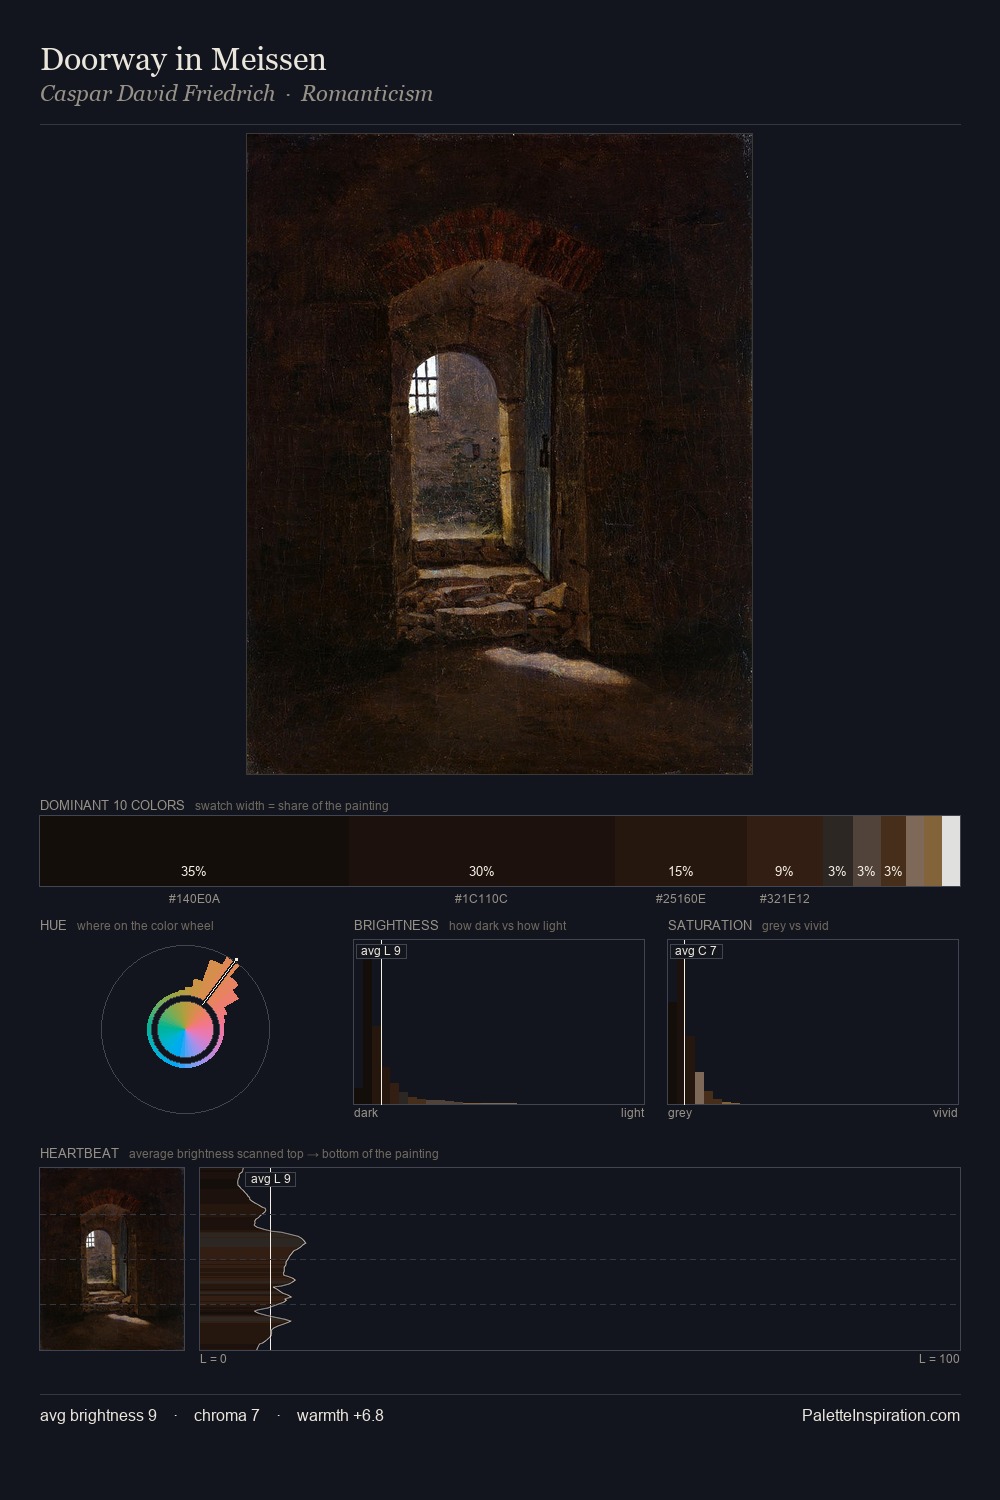The image size is (1000, 1500).
Task: Select the 35% darkest color swatch
Action: click(194, 851)
